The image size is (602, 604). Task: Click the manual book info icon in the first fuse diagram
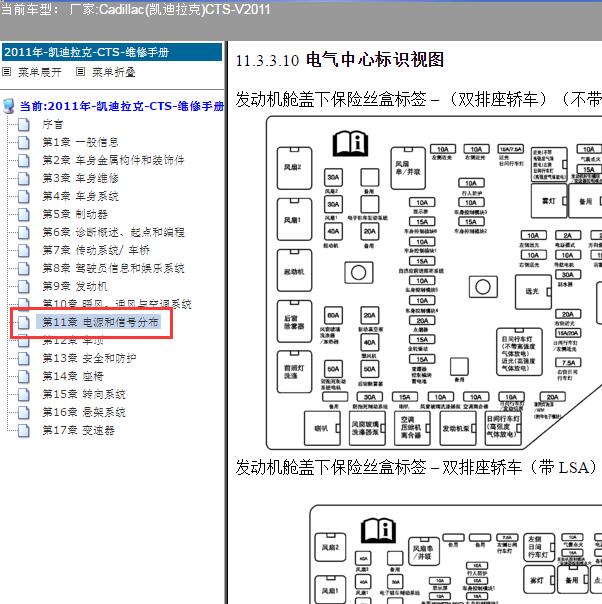(x=350, y=143)
